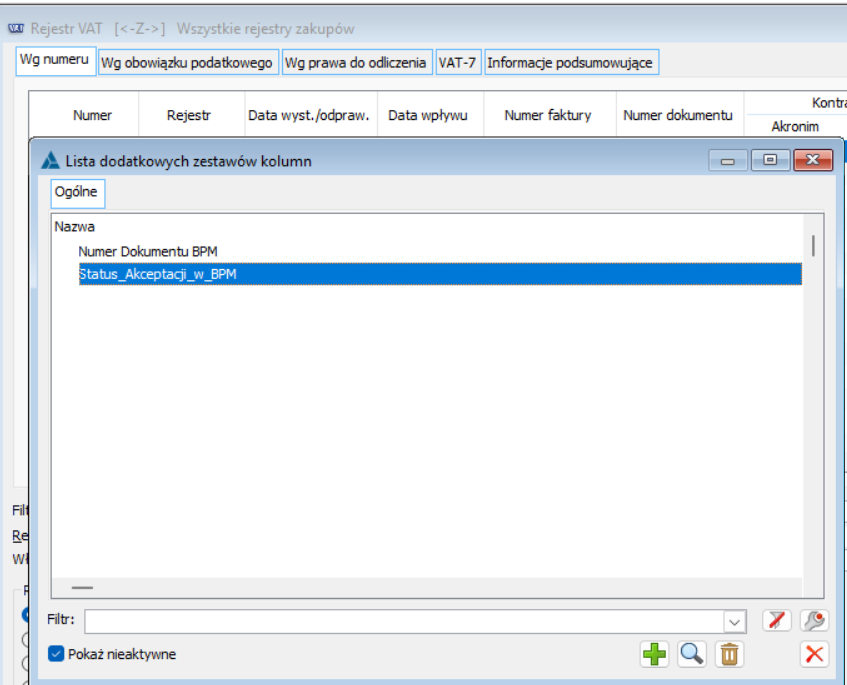Close the dialog with the red X button
Image resolution: width=847 pixels, height=685 pixels.
click(x=814, y=654)
